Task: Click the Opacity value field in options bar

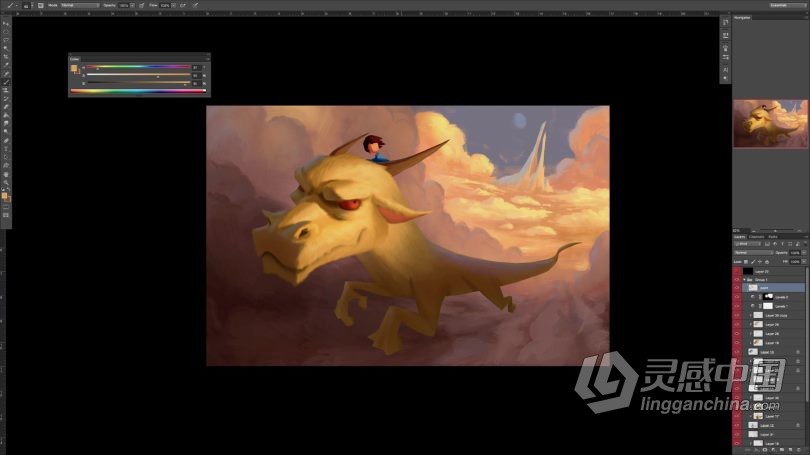Action: point(124,5)
